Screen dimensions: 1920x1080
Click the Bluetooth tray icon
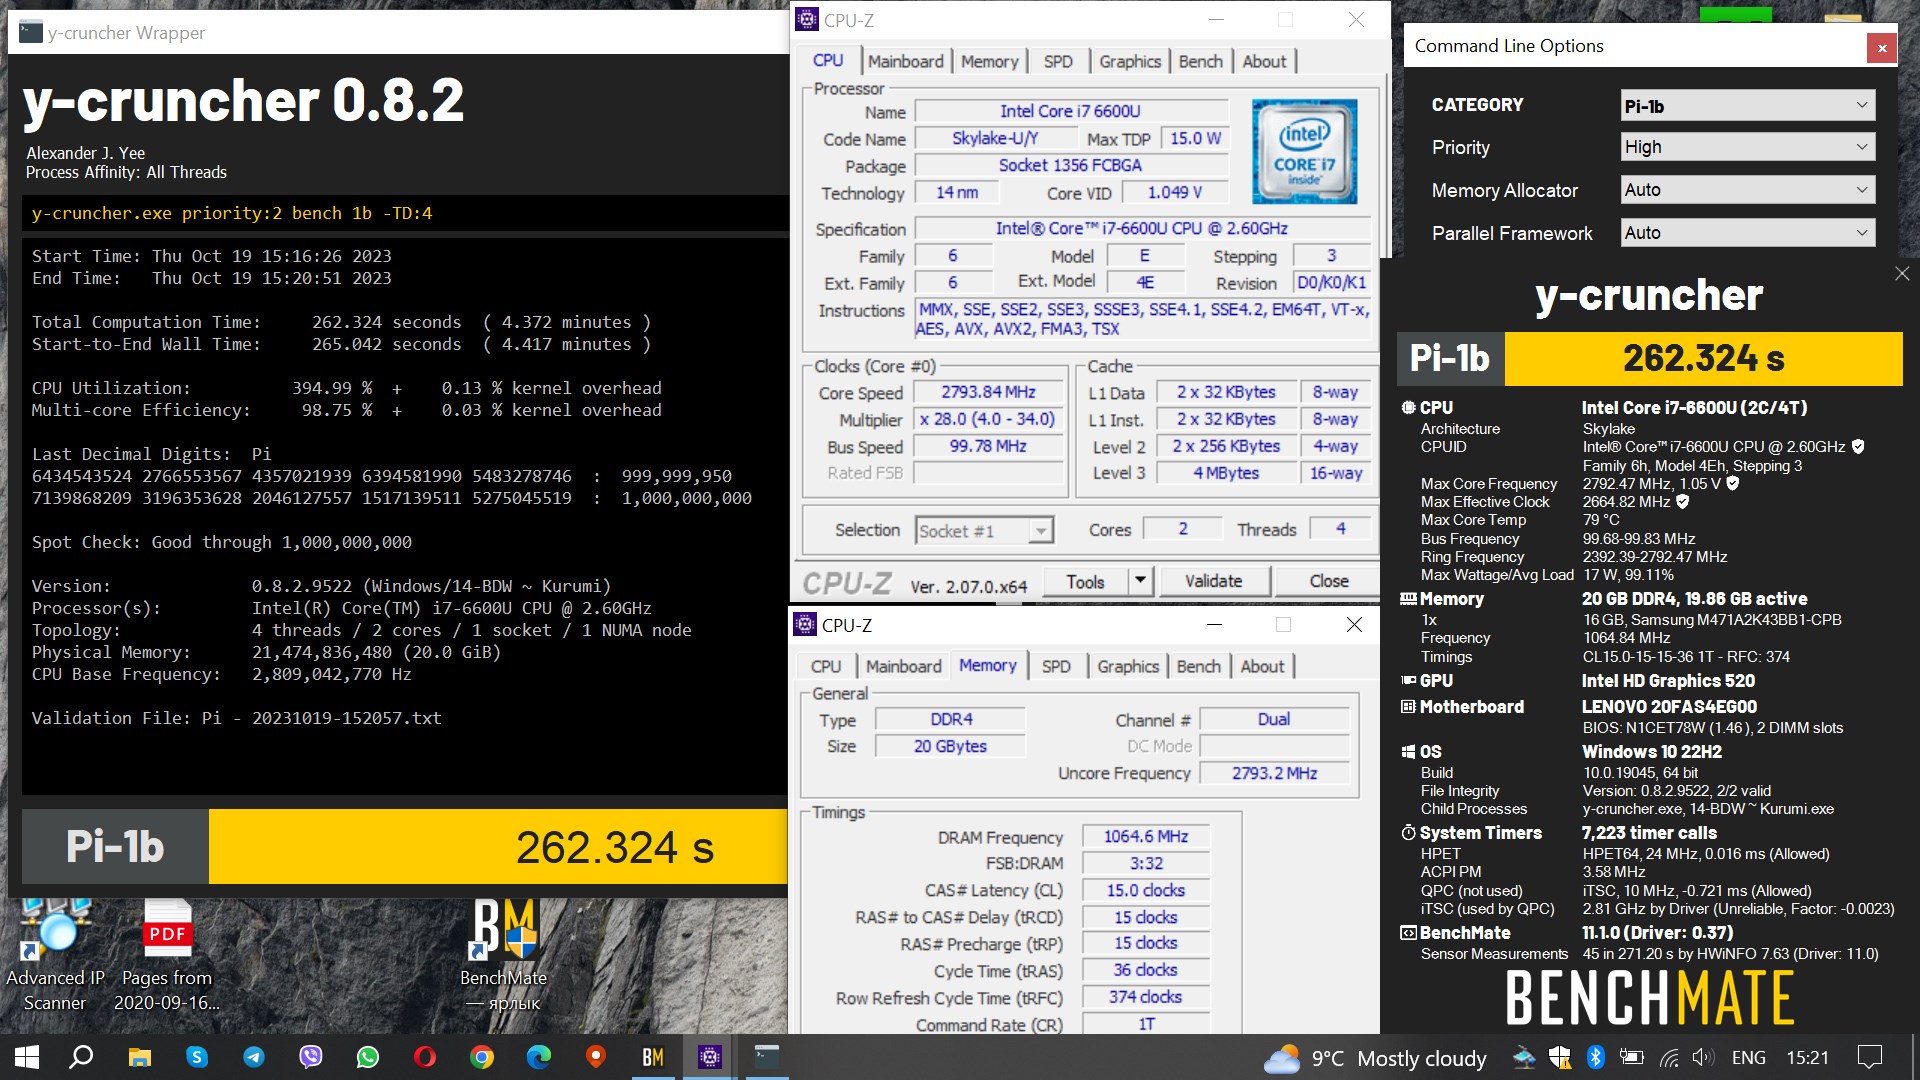coord(1596,1057)
